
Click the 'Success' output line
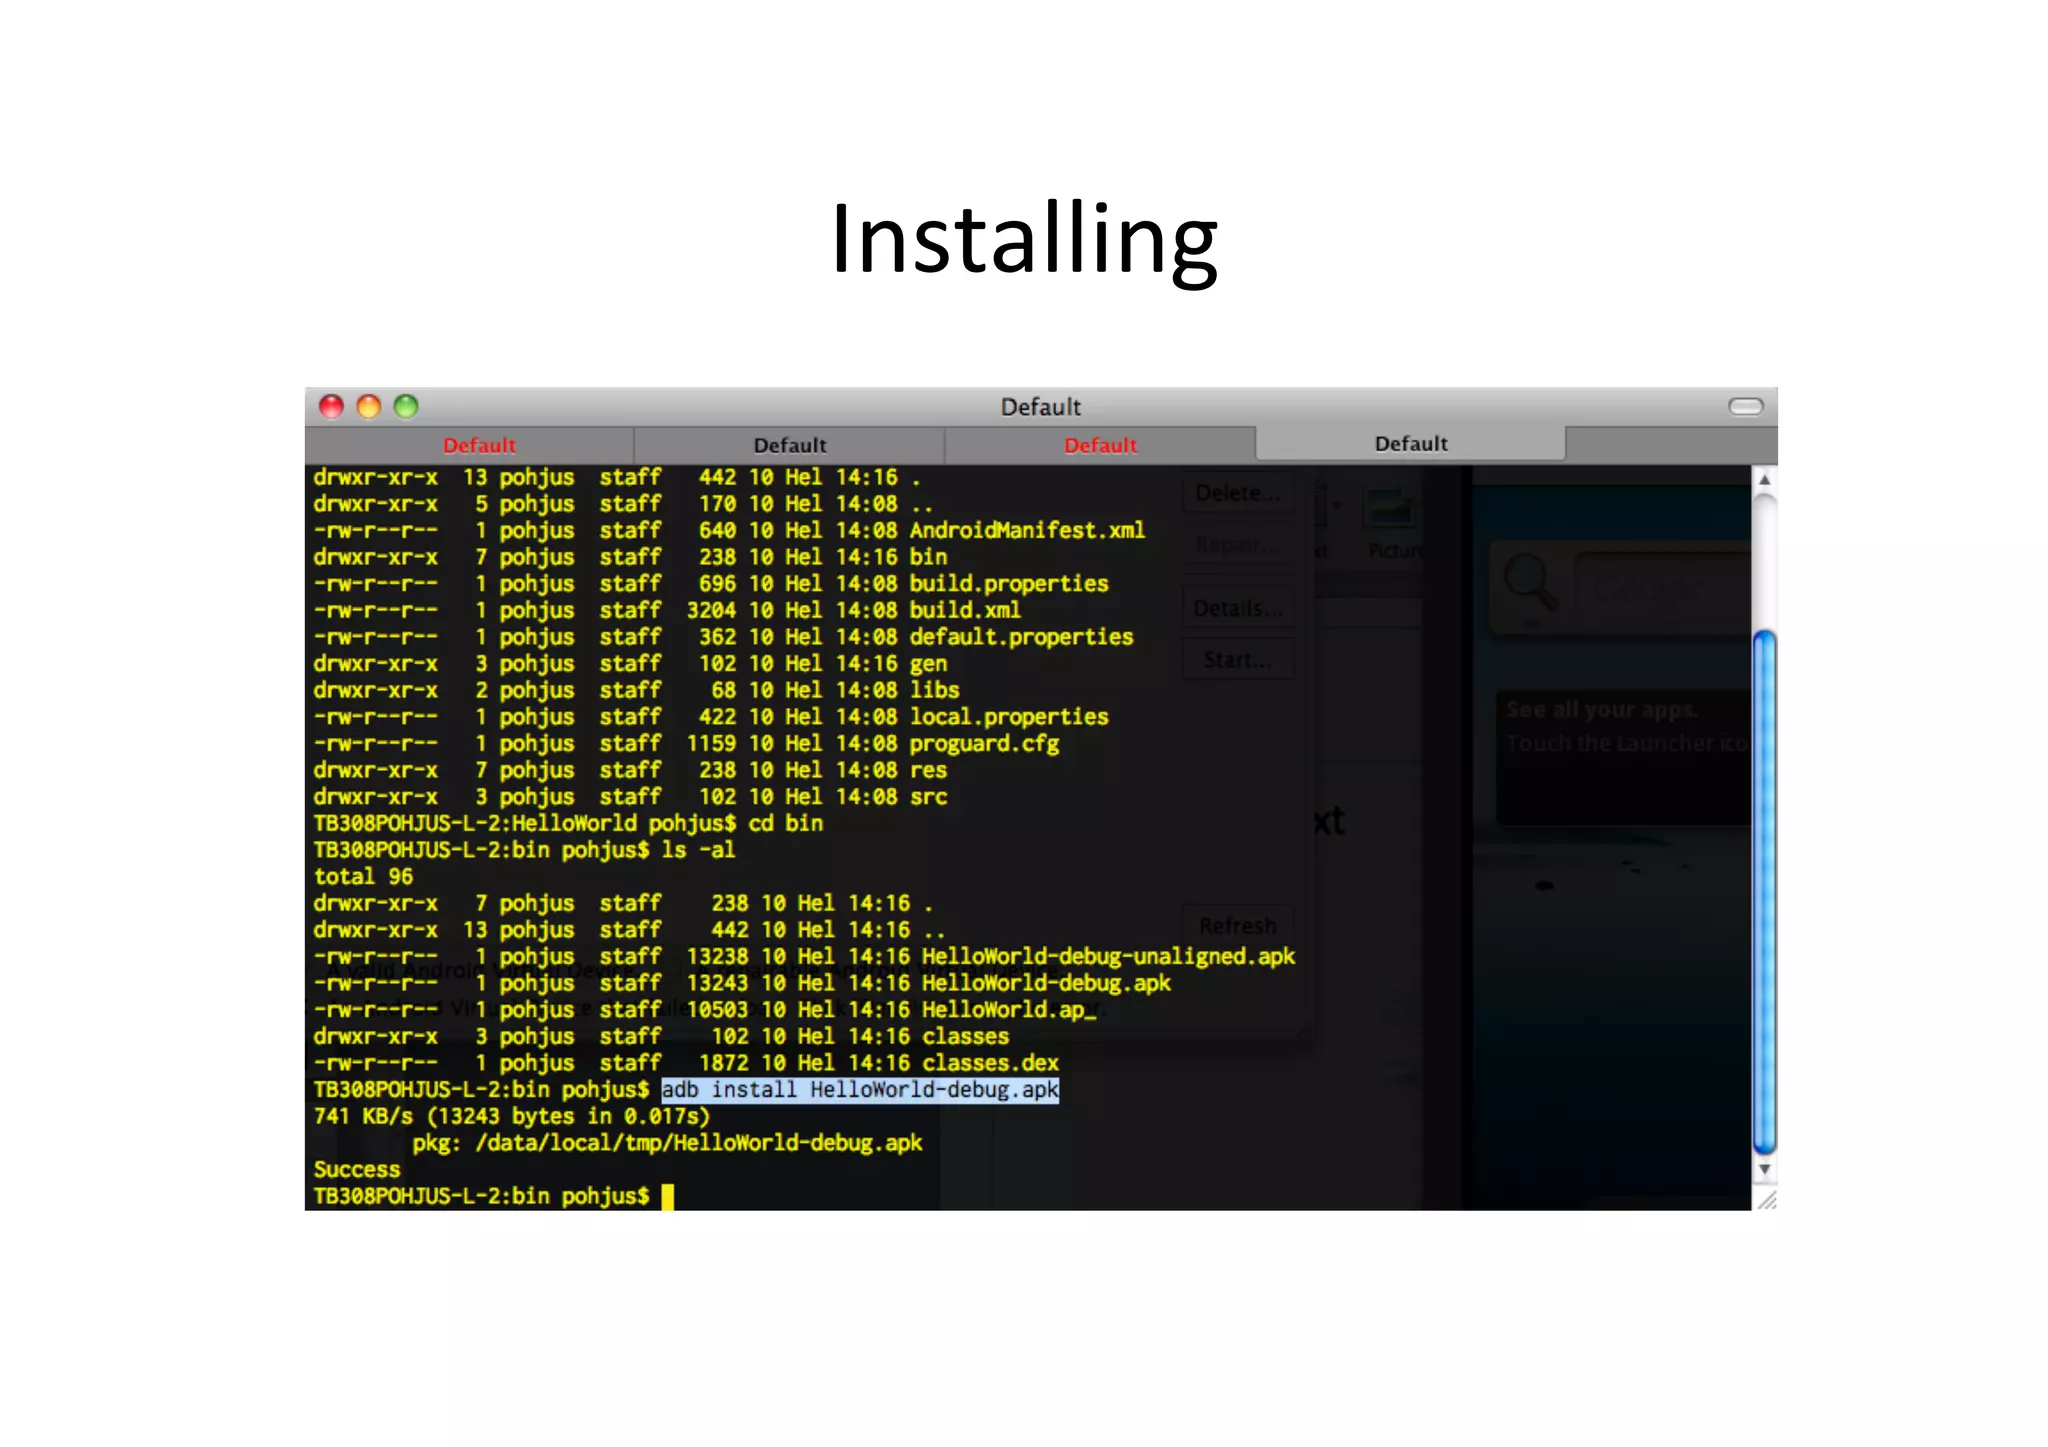point(357,1169)
